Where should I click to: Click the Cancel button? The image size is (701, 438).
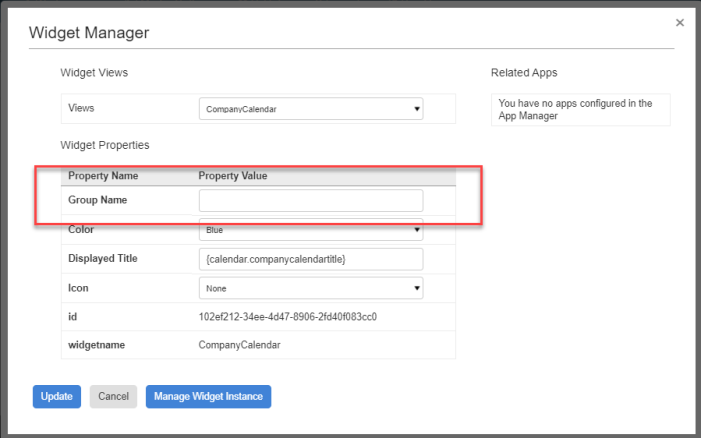point(113,397)
